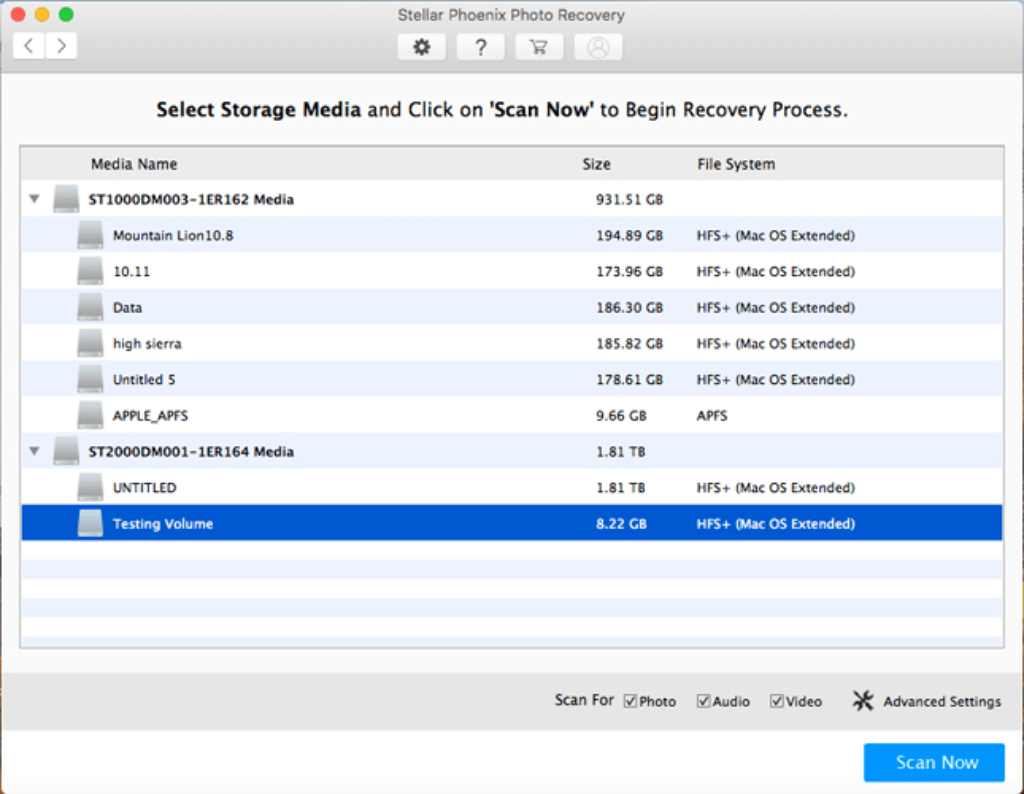1024x794 pixels.
Task: Click the volume icon next to Data
Action: point(90,307)
